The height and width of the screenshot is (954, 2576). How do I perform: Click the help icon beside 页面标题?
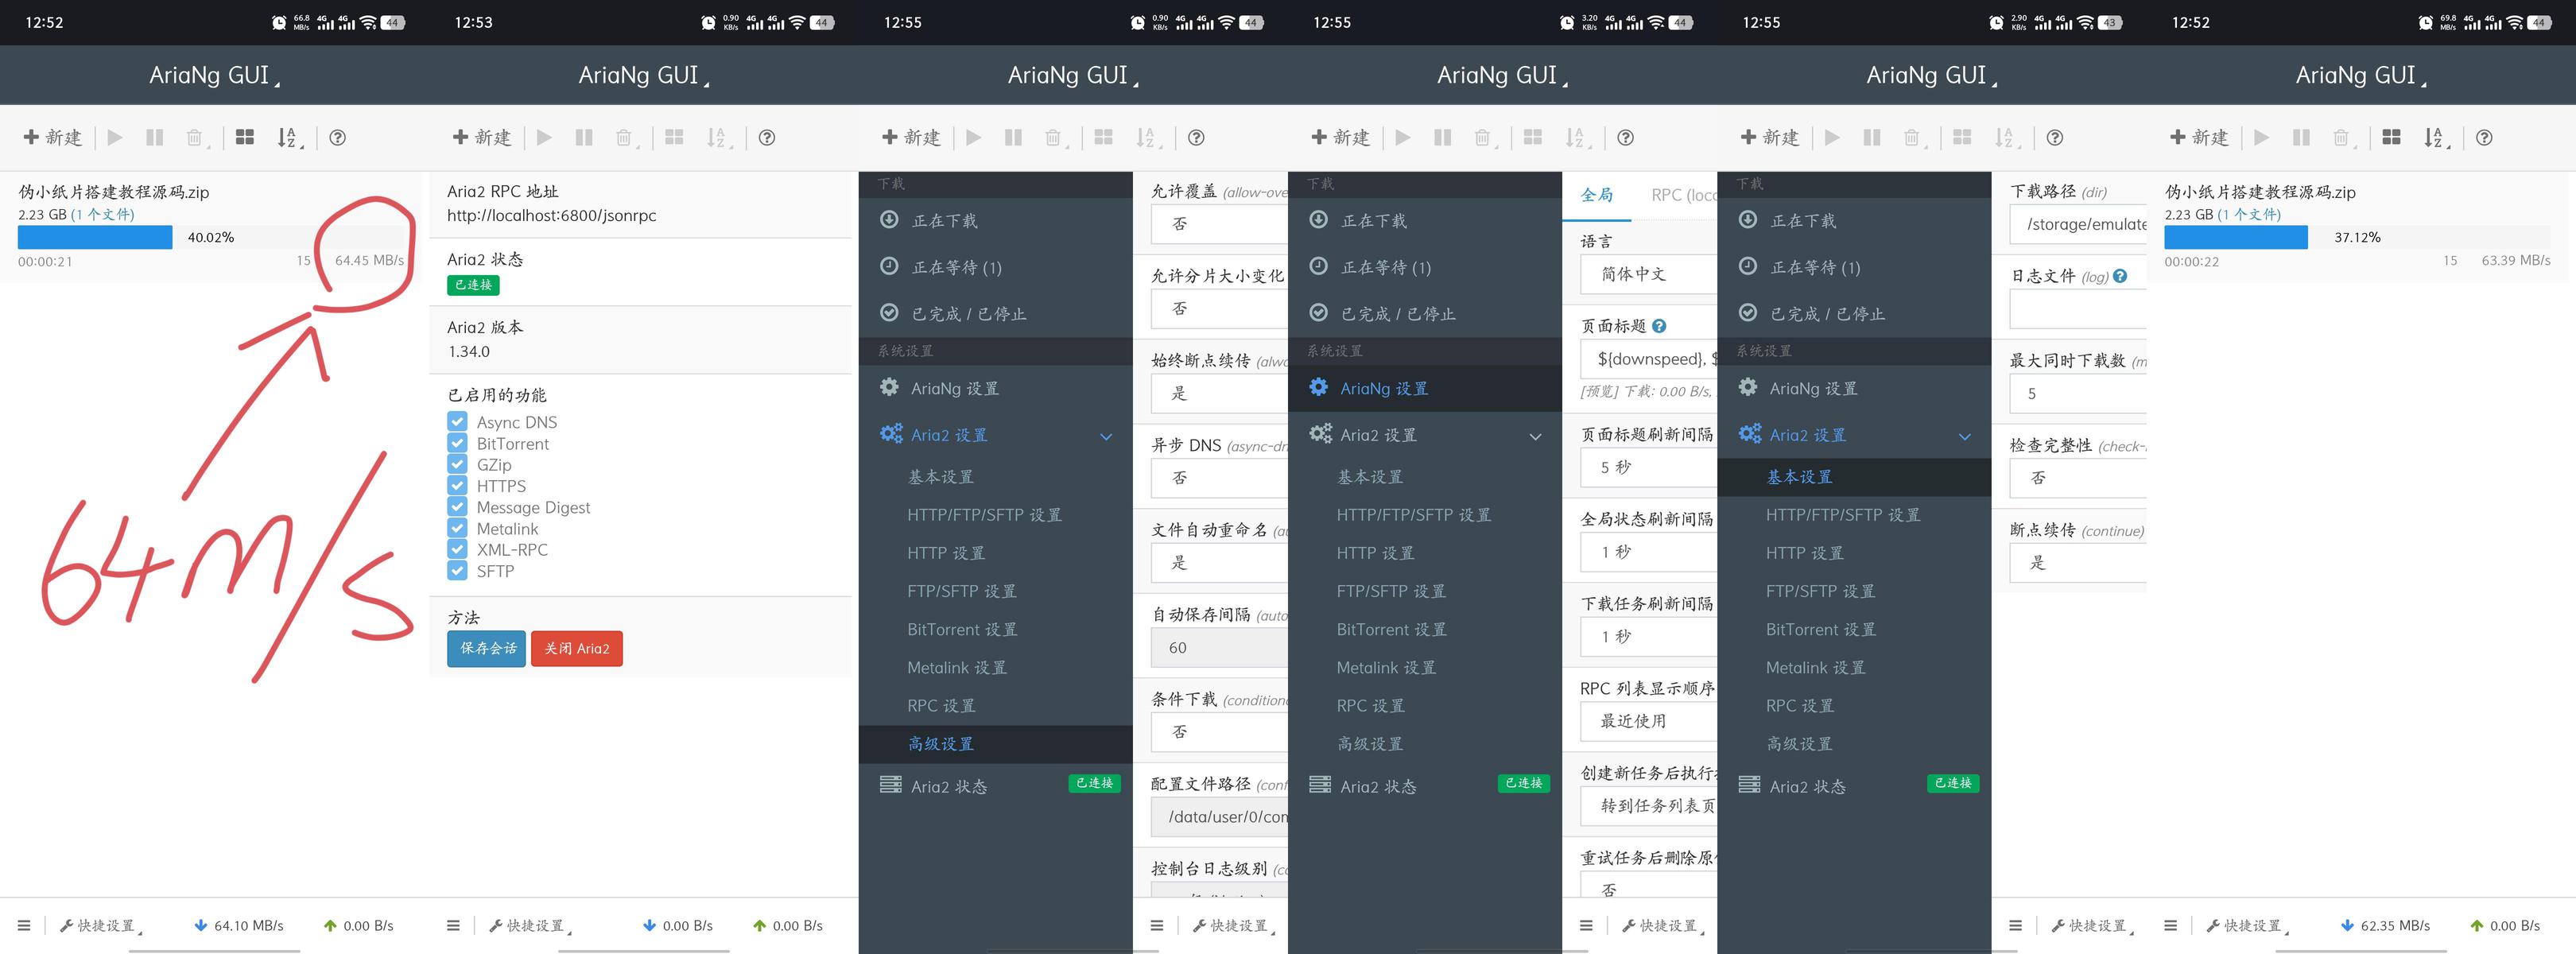click(1659, 326)
